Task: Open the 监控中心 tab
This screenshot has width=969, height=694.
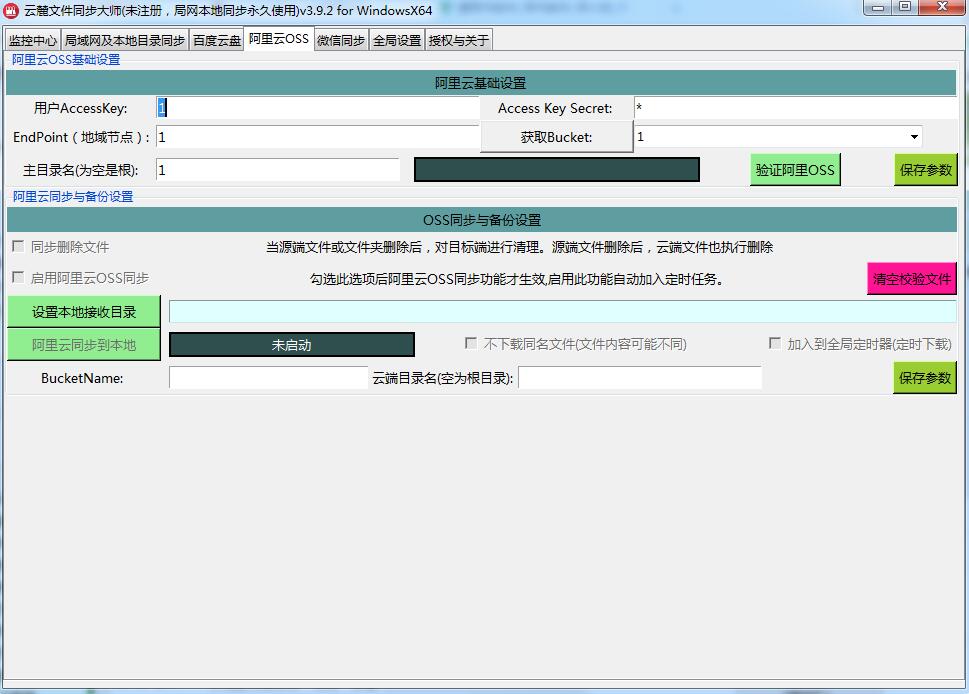Action: pos(33,40)
